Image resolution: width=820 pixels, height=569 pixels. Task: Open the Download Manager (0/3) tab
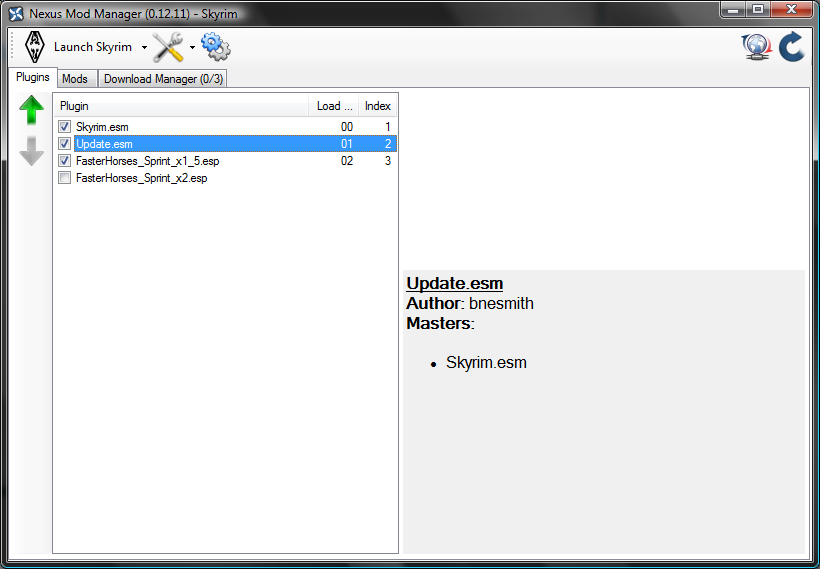(163, 79)
